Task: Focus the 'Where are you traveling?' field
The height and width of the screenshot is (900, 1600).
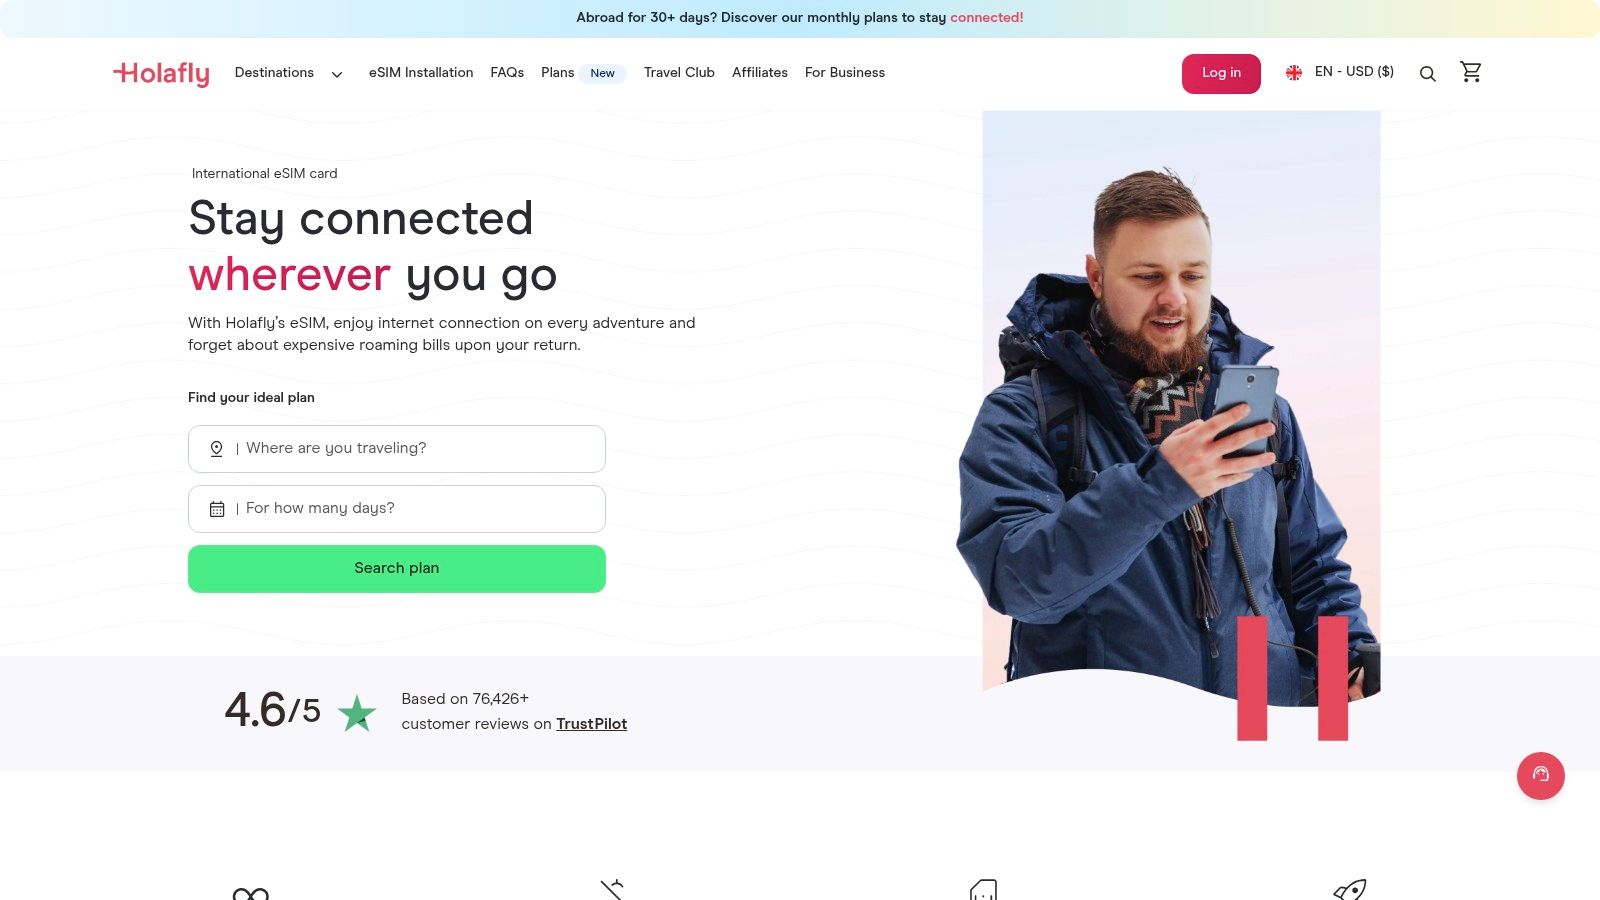Action: [397, 449]
